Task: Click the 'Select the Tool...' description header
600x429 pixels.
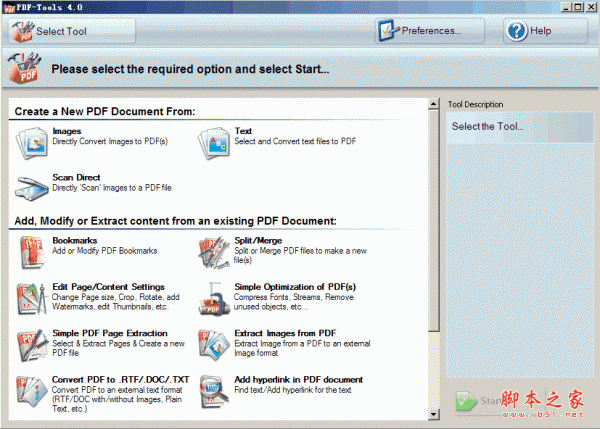Action: point(488,127)
